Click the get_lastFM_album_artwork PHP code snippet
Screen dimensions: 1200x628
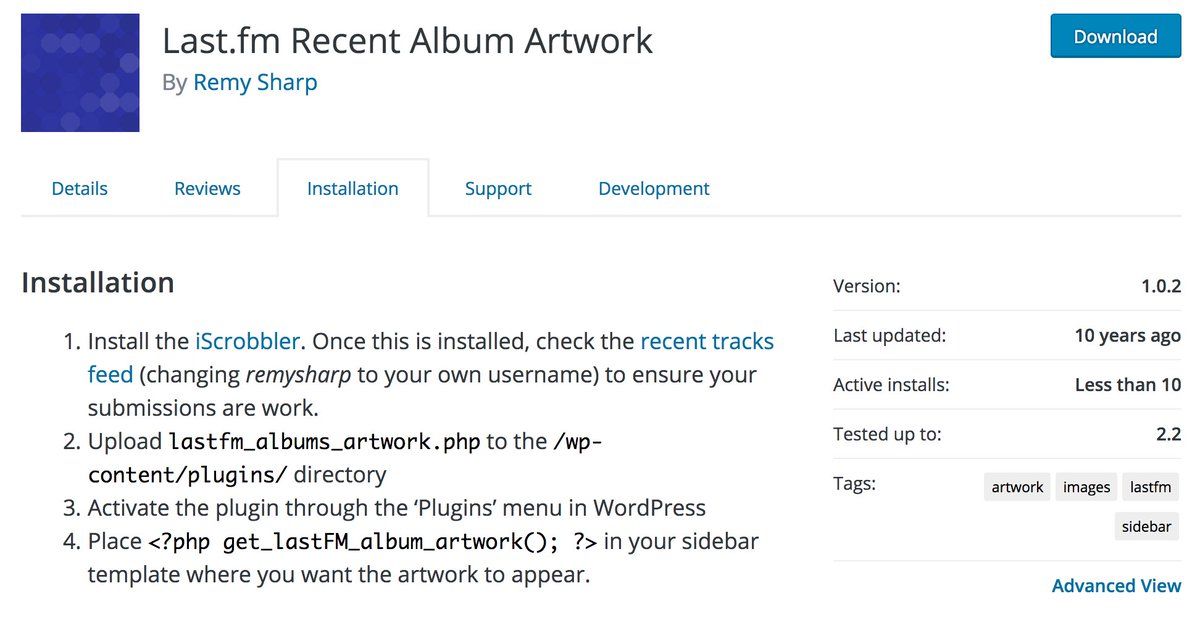coord(373,541)
